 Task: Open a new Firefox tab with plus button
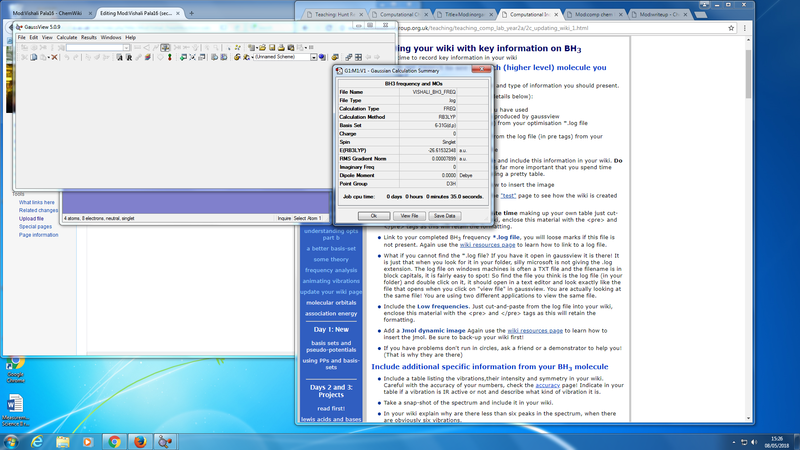pyautogui.click(x=191, y=13)
